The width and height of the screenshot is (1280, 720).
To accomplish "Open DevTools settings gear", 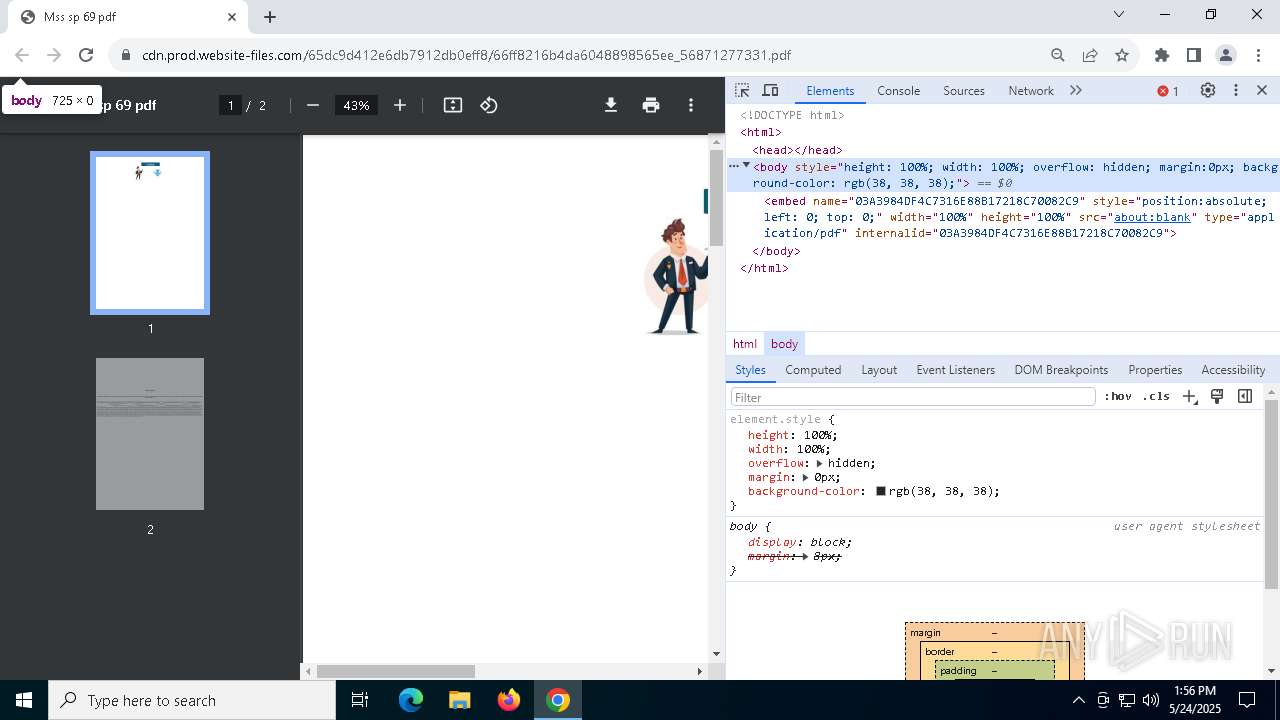I will tap(1208, 90).
